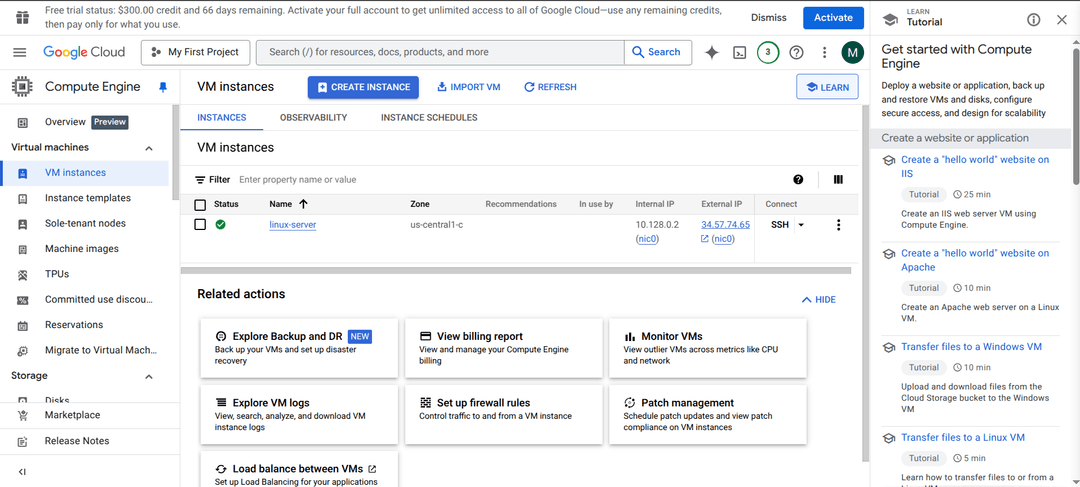Open the internal IP nic0 link

click(647, 239)
